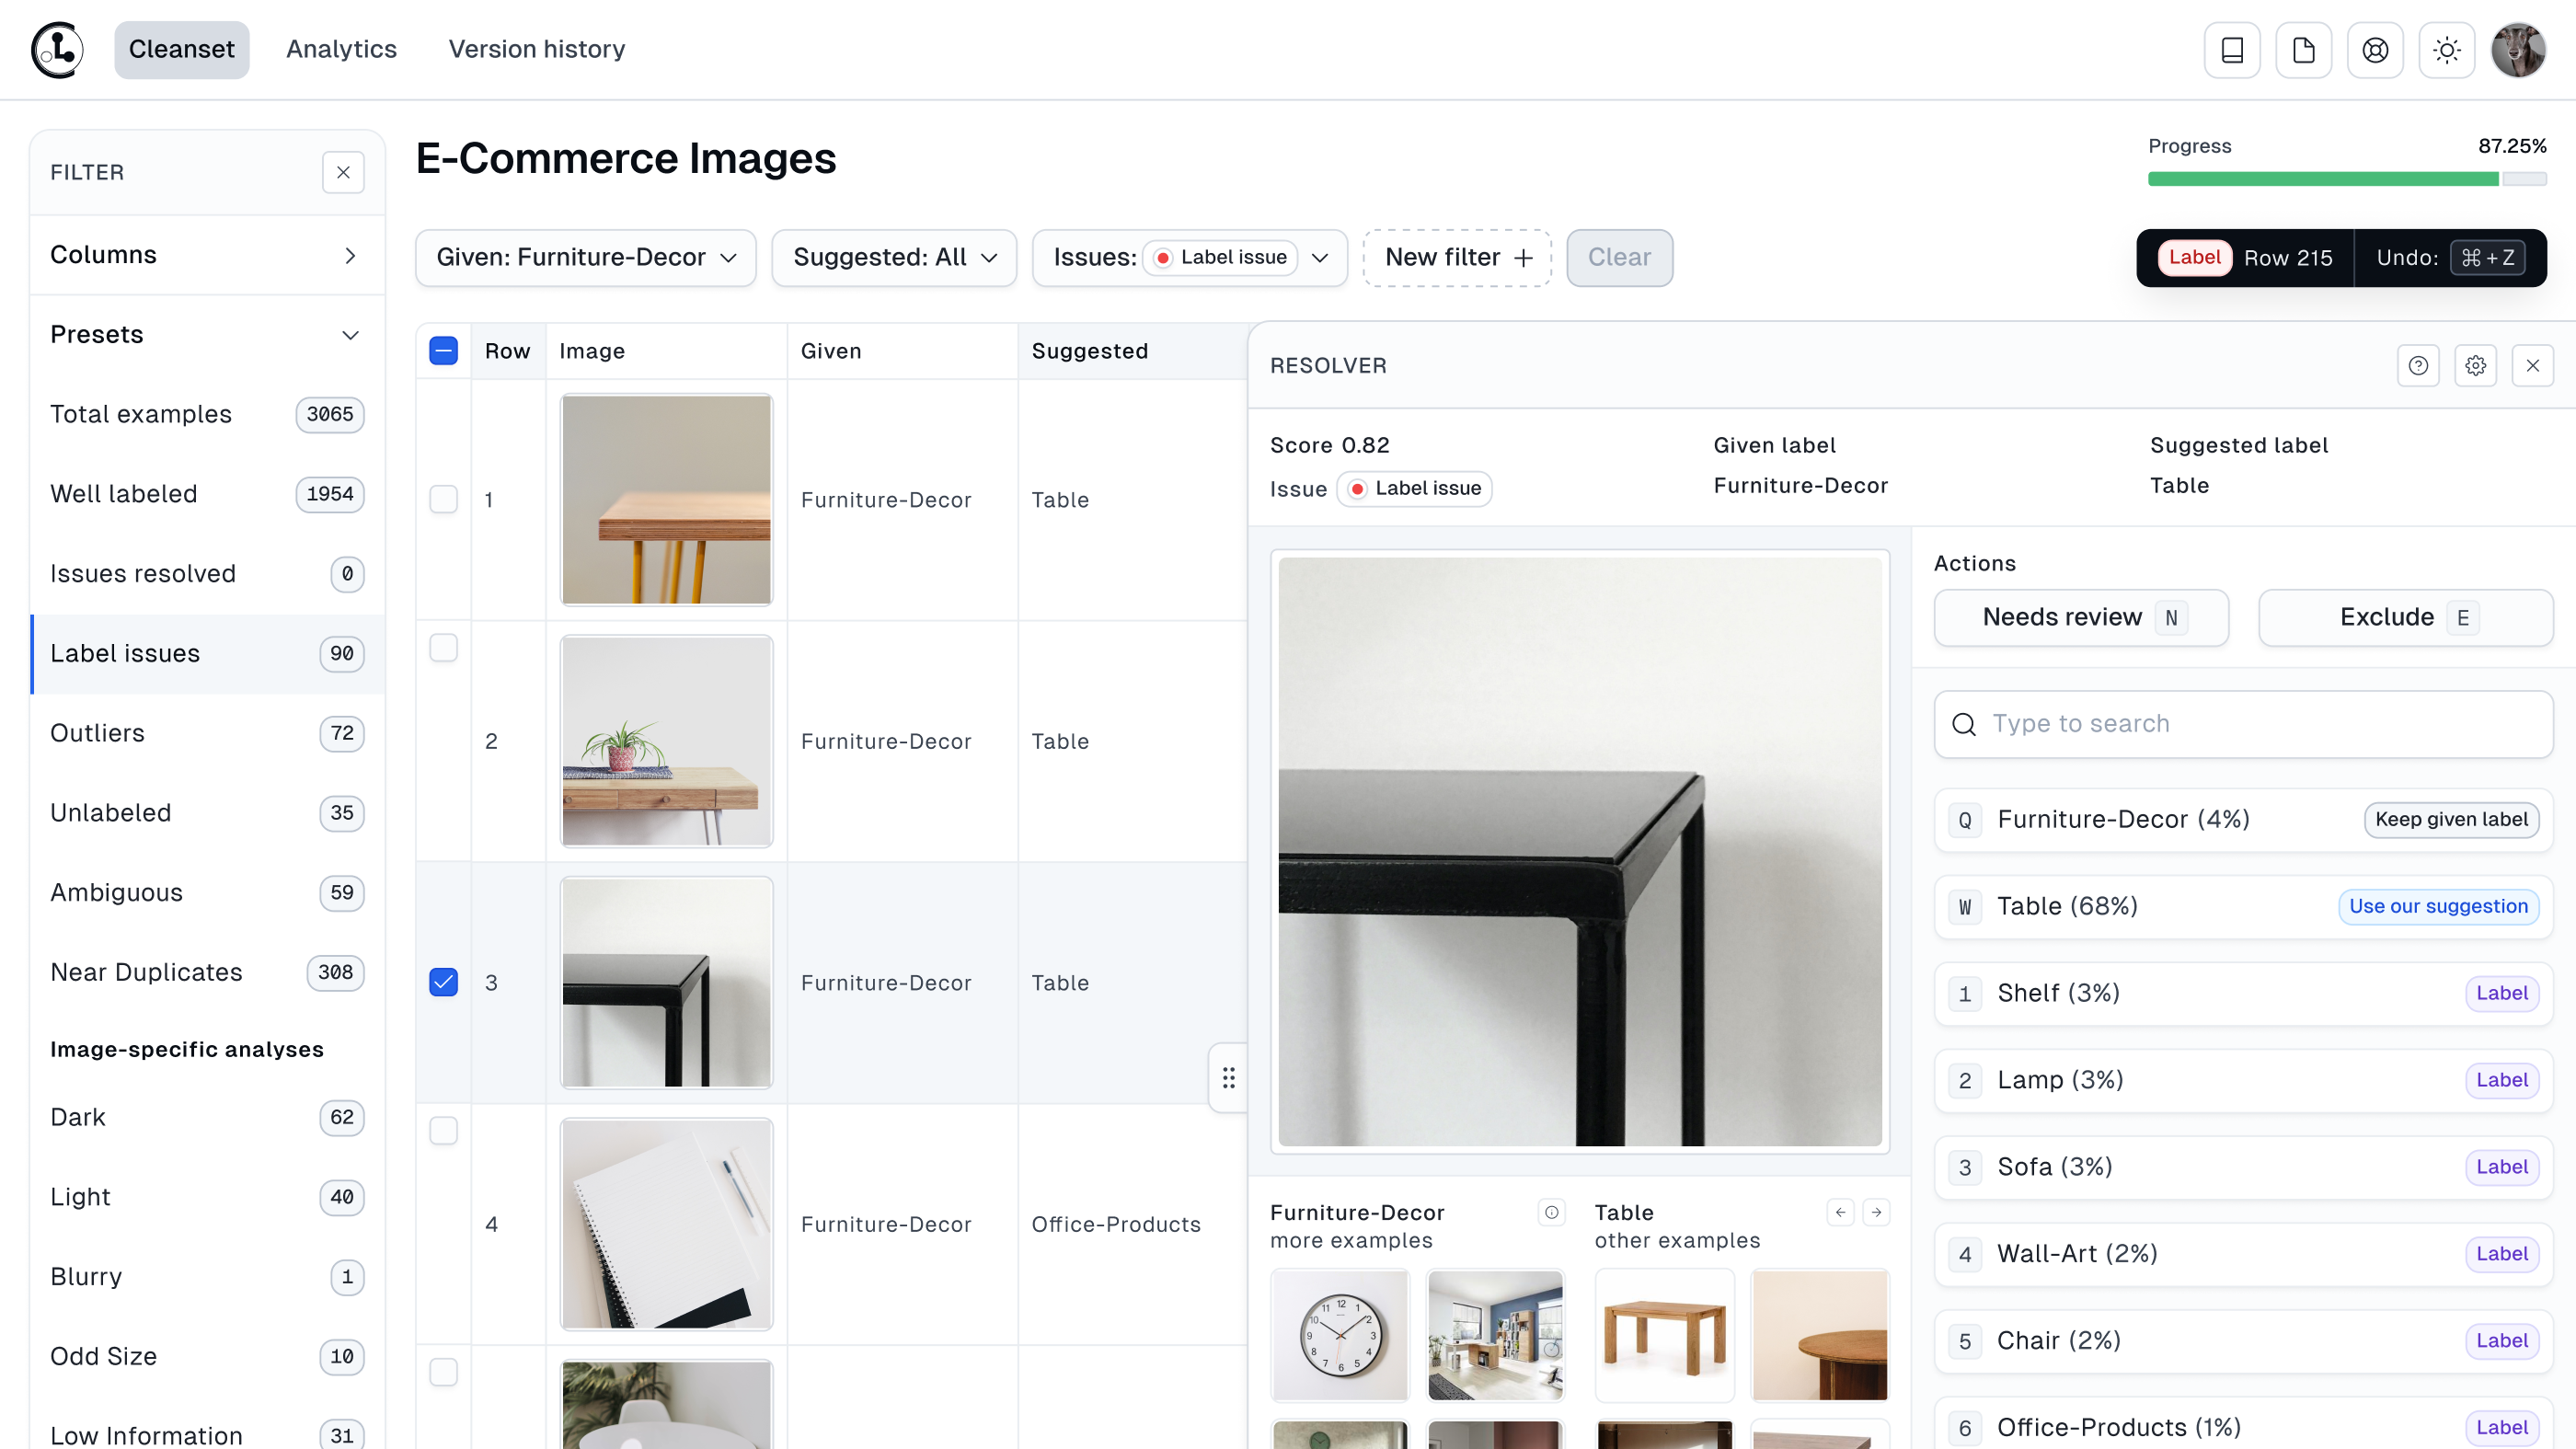The image size is (2576, 1449).
Task: Keep given label Furniture-Decor (4%)
Action: [x=2243, y=820]
